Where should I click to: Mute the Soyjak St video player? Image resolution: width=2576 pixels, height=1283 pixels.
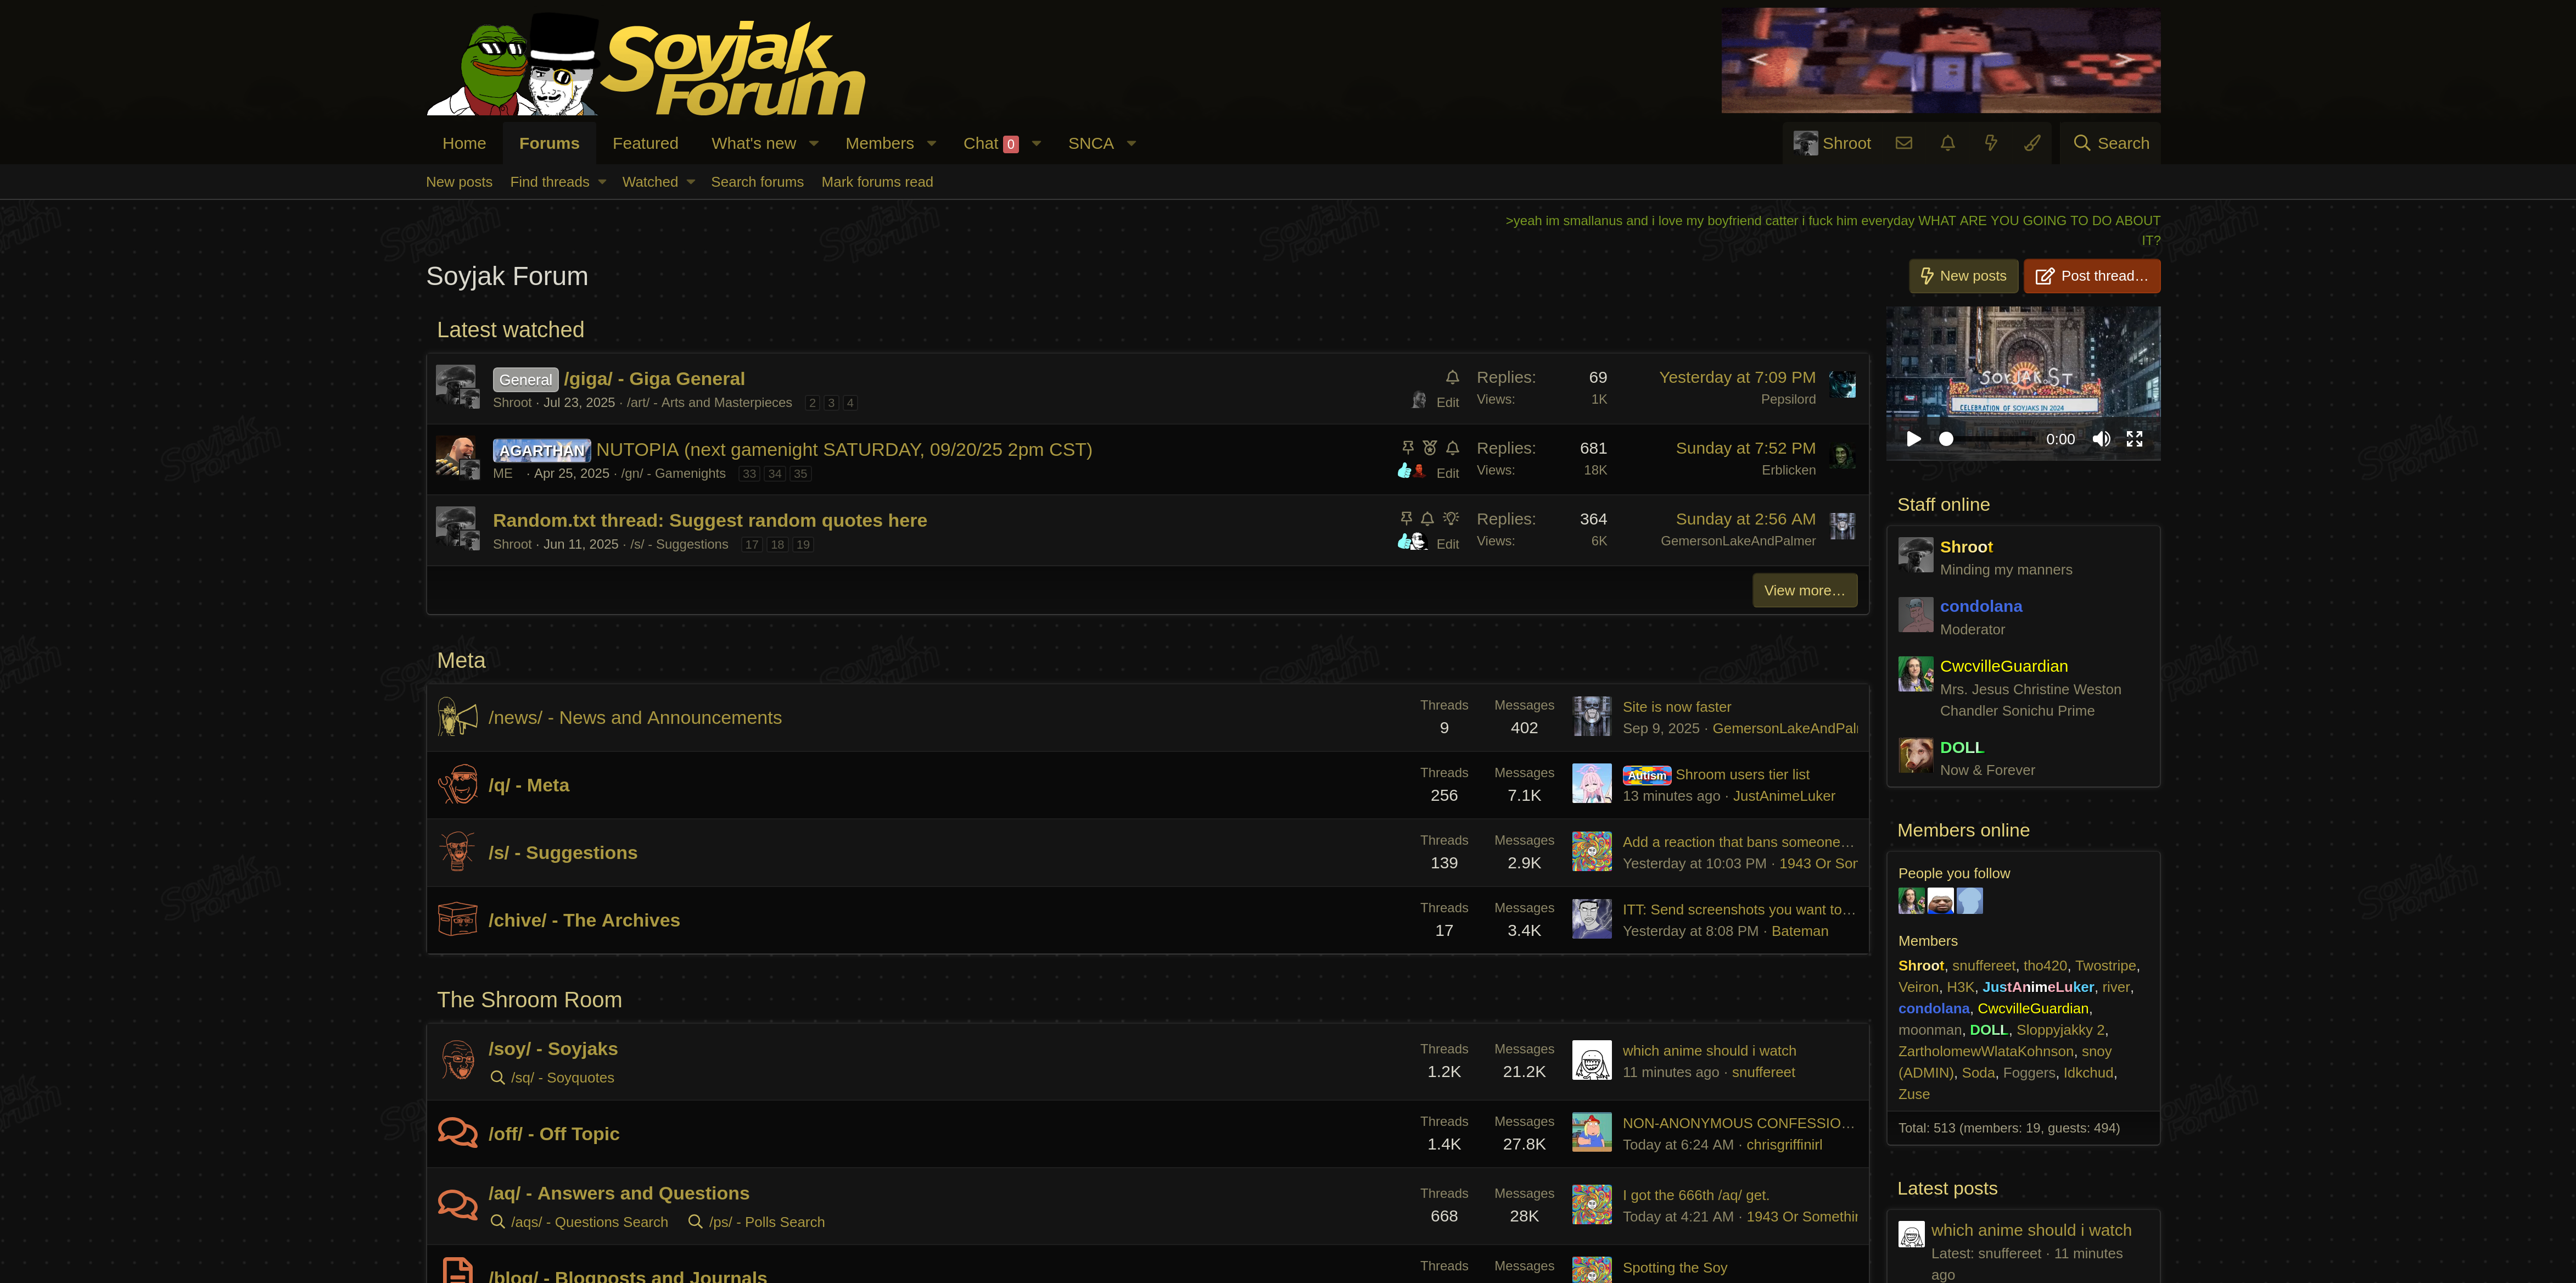point(2101,439)
